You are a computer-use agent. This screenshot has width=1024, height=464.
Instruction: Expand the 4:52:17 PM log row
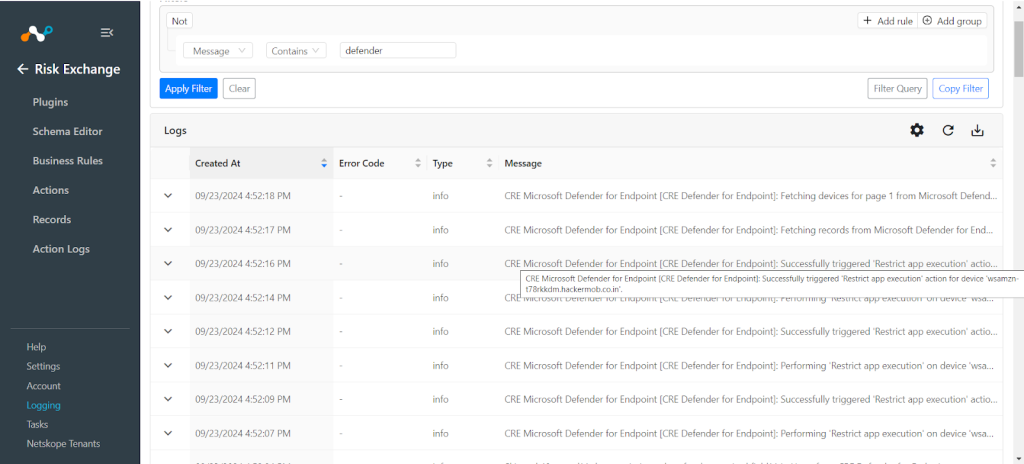click(168, 229)
